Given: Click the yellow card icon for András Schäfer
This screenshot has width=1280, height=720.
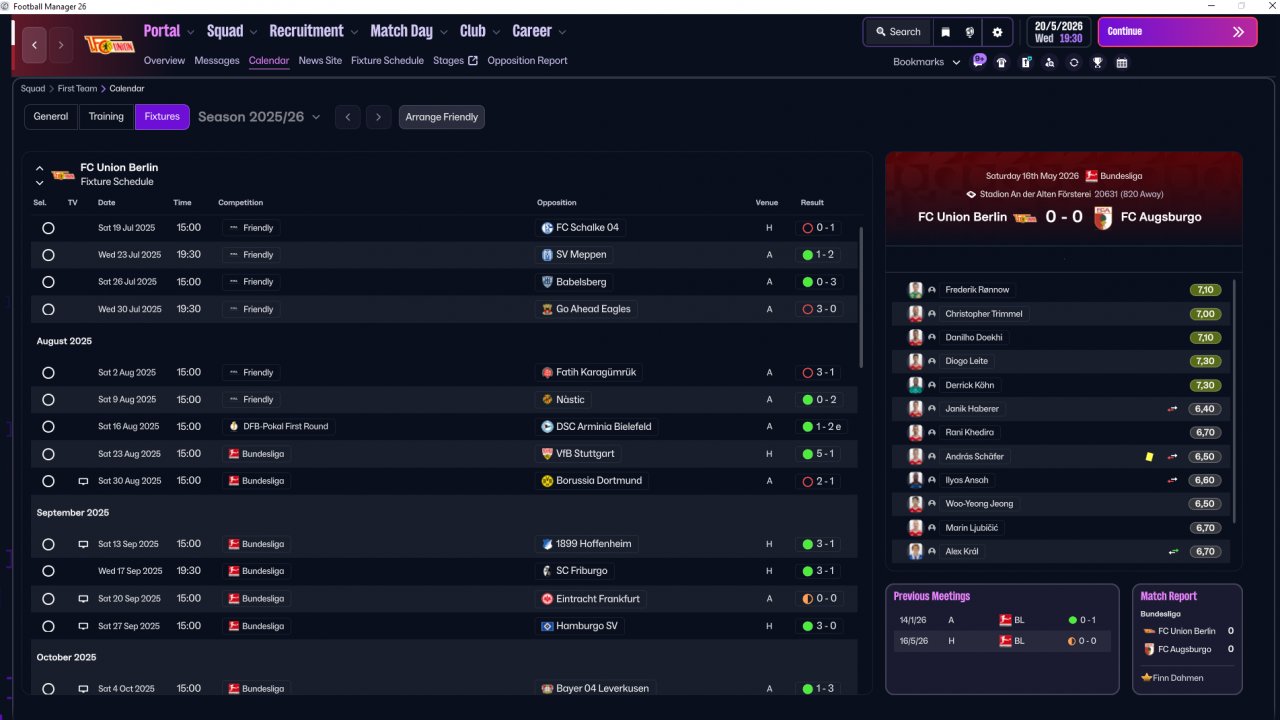Looking at the screenshot, I should (1150, 457).
